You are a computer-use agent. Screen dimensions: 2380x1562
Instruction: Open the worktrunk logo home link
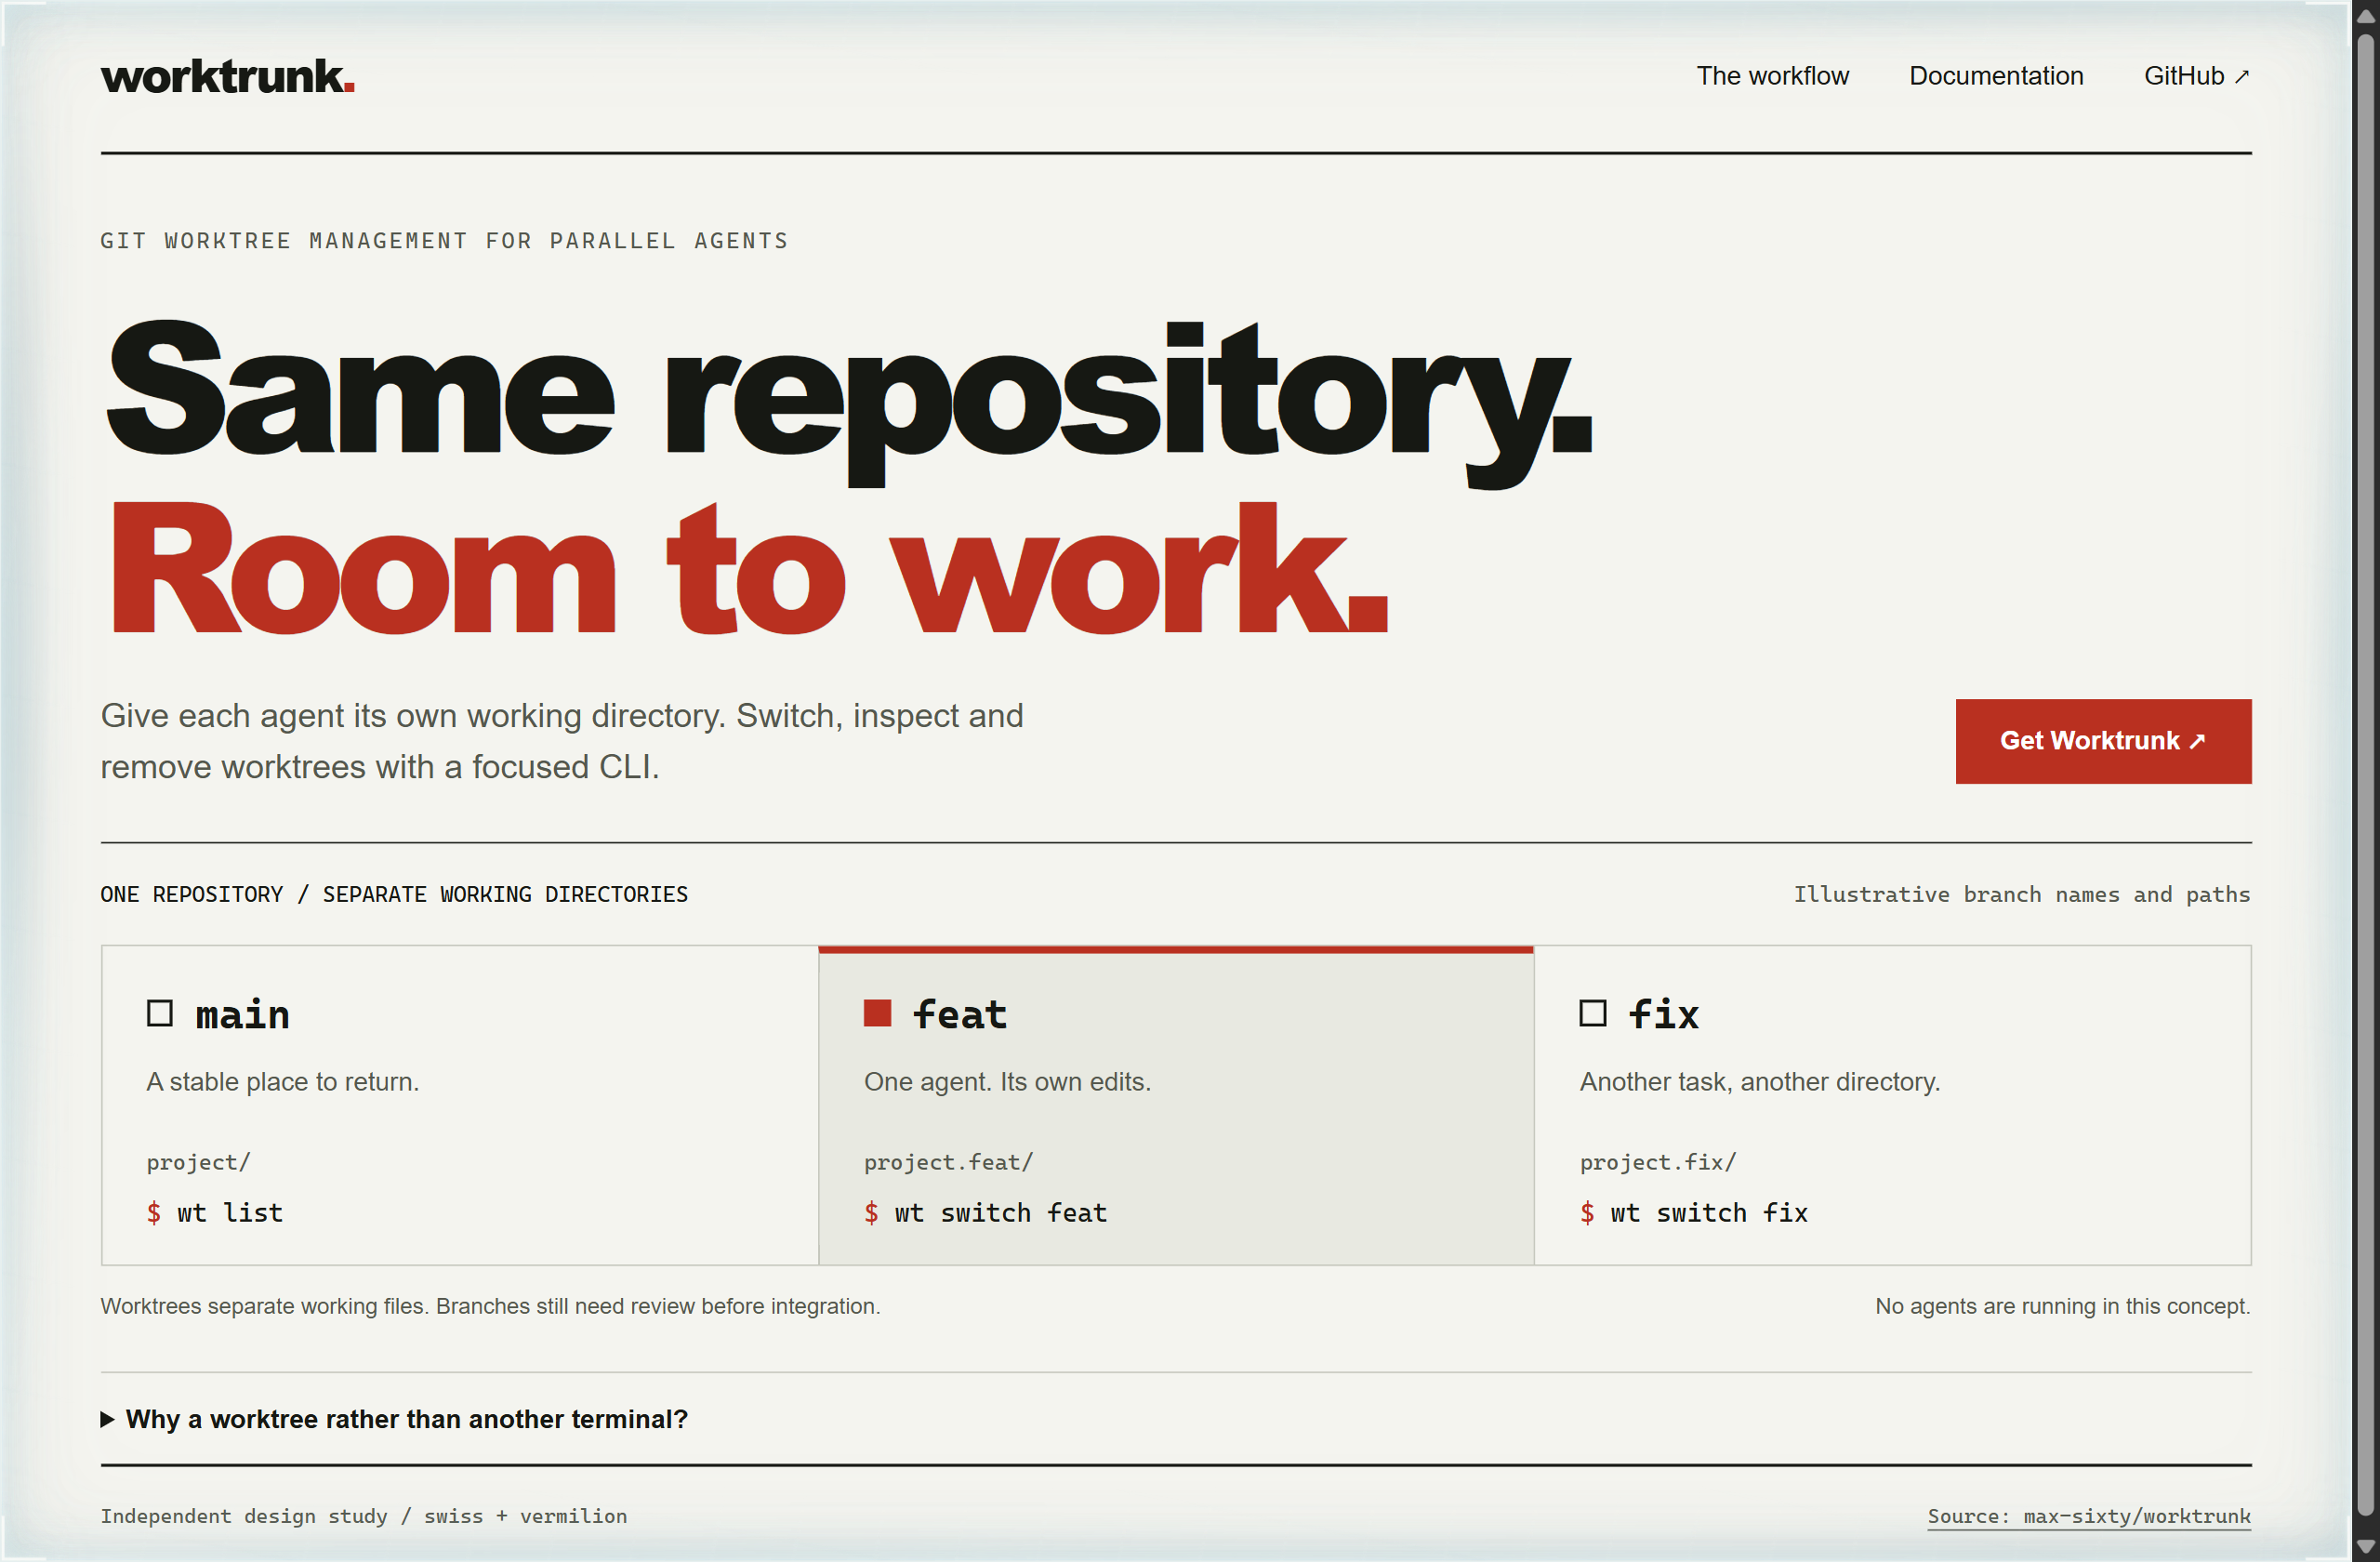pyautogui.click(x=227, y=76)
